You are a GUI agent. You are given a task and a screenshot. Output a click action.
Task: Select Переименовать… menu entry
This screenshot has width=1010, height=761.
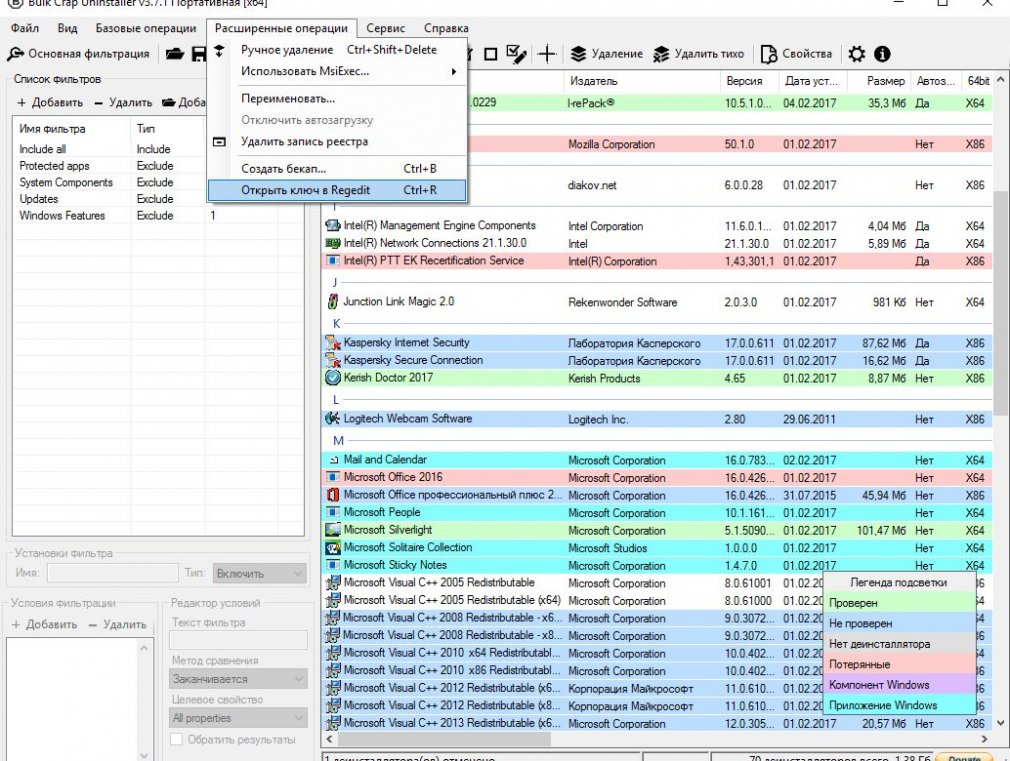[x=337, y=99]
